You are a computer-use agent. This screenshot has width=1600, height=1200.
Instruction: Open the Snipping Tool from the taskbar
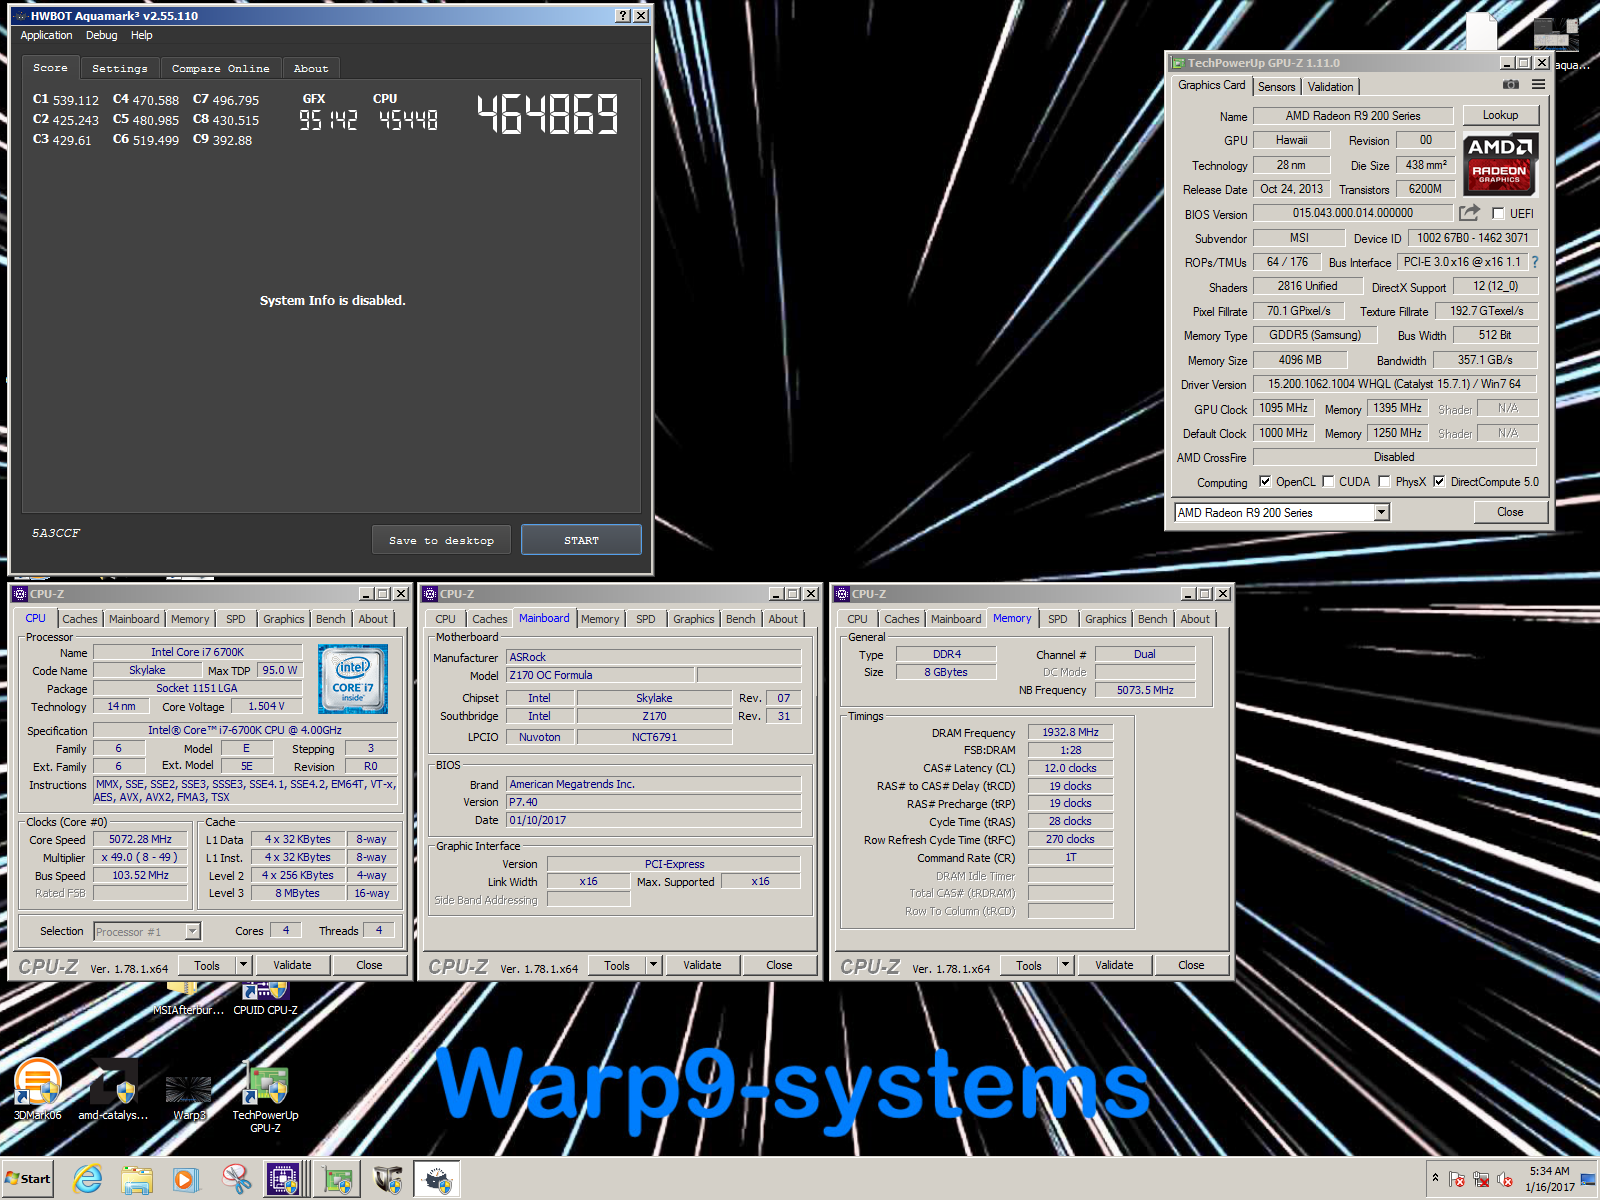coord(236,1180)
